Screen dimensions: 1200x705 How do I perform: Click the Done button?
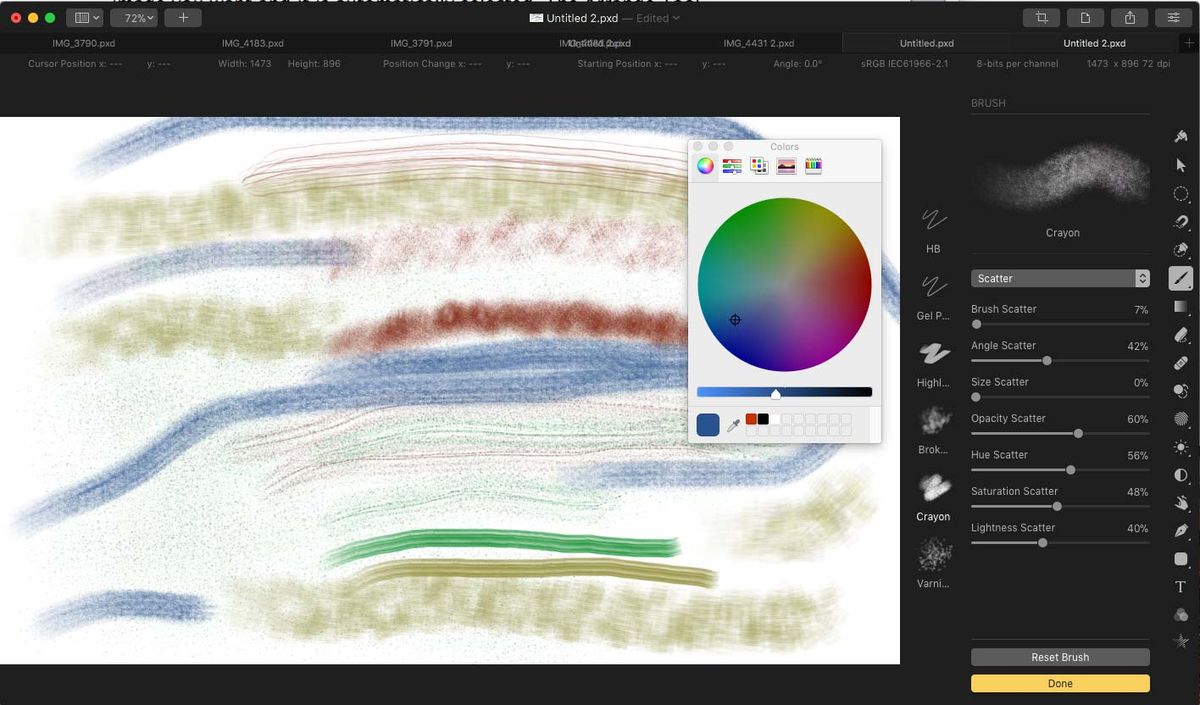[1060, 683]
